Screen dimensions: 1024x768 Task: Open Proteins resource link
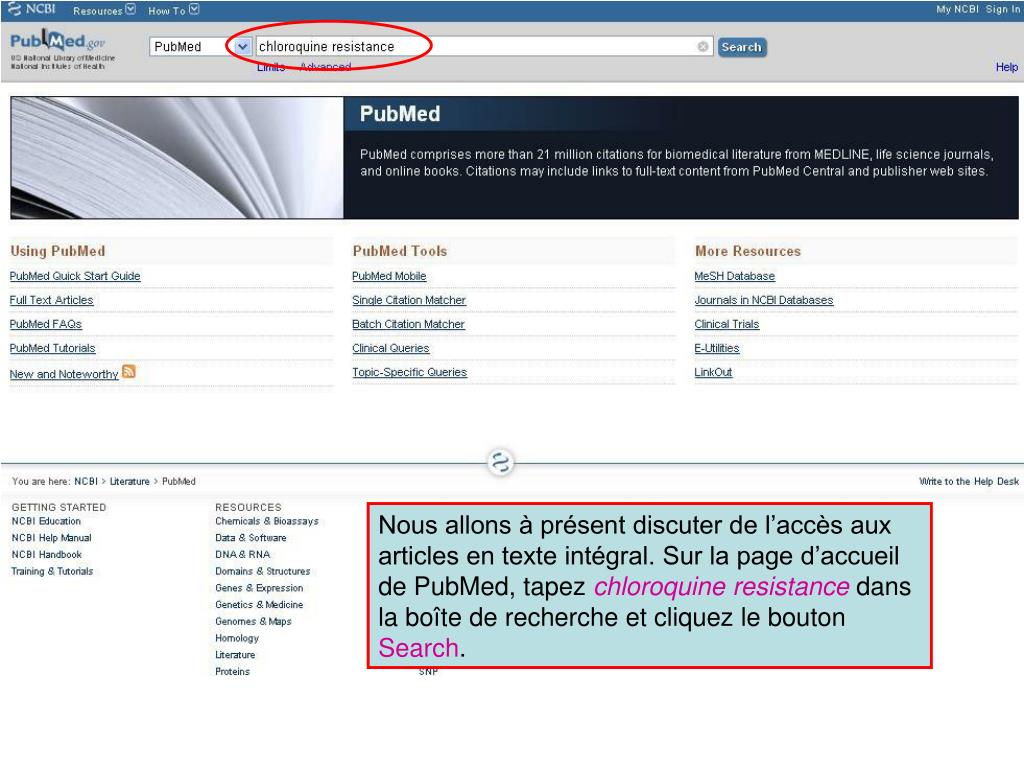point(232,671)
